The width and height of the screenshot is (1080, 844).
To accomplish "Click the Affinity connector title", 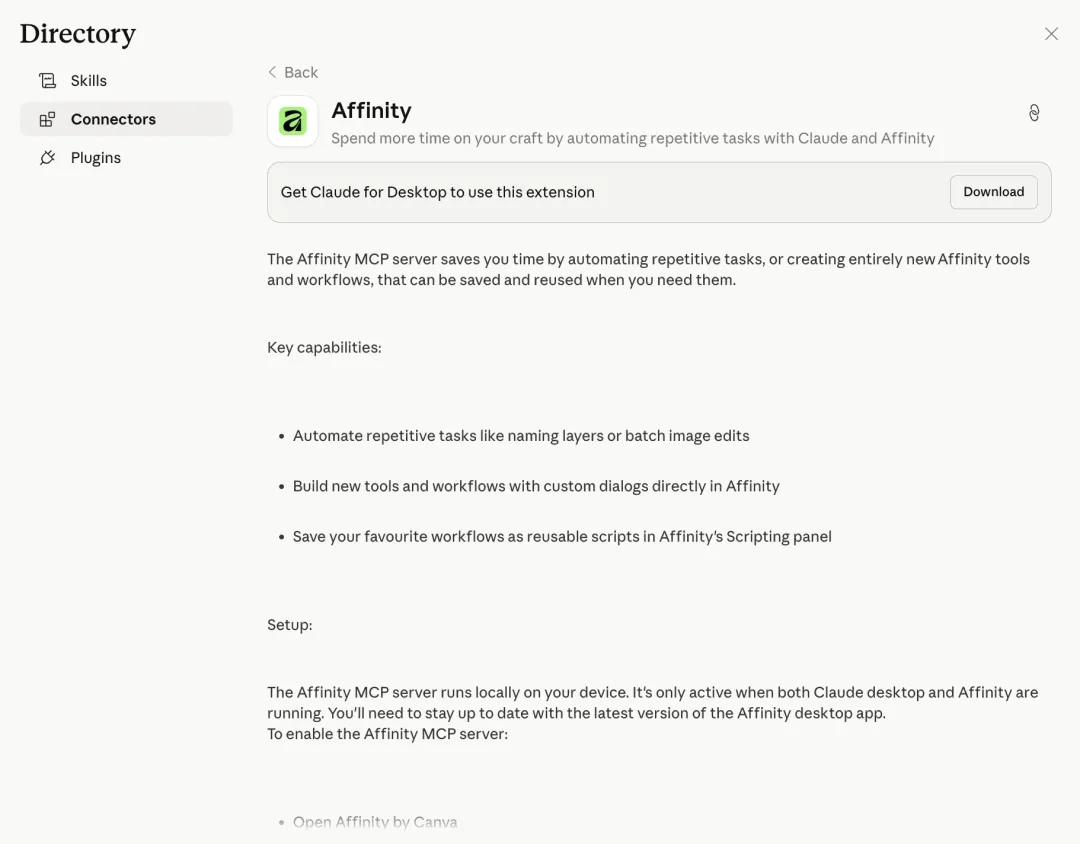I will [371, 110].
